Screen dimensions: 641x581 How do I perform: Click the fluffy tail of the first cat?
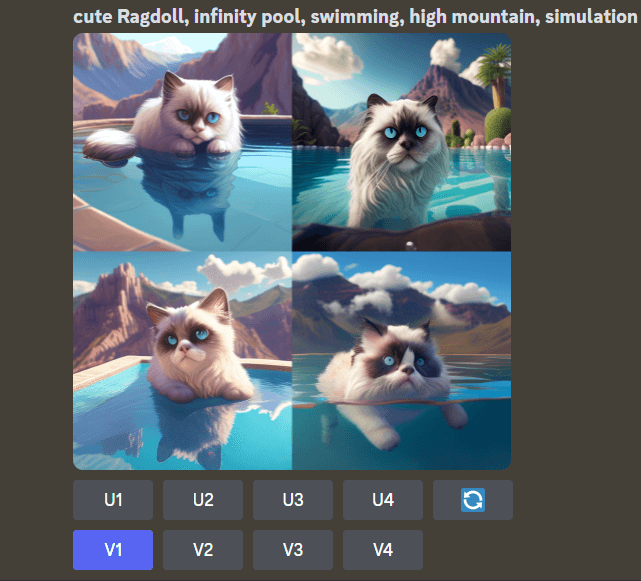110,144
